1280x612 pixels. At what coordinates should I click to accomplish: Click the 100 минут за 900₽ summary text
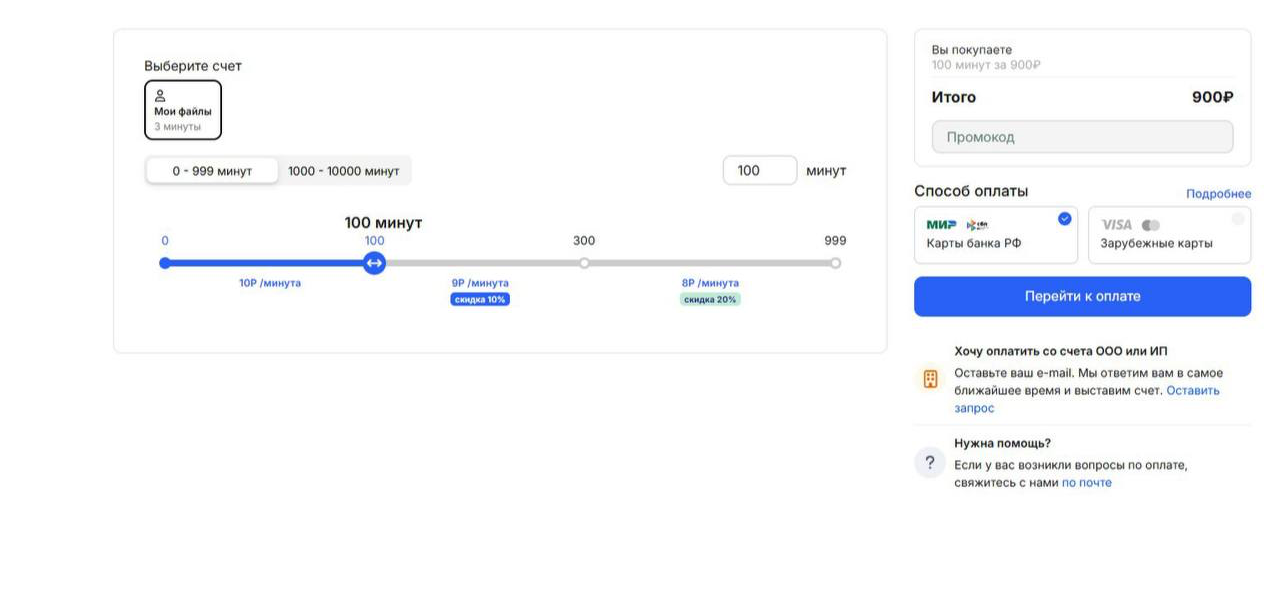tap(986, 65)
